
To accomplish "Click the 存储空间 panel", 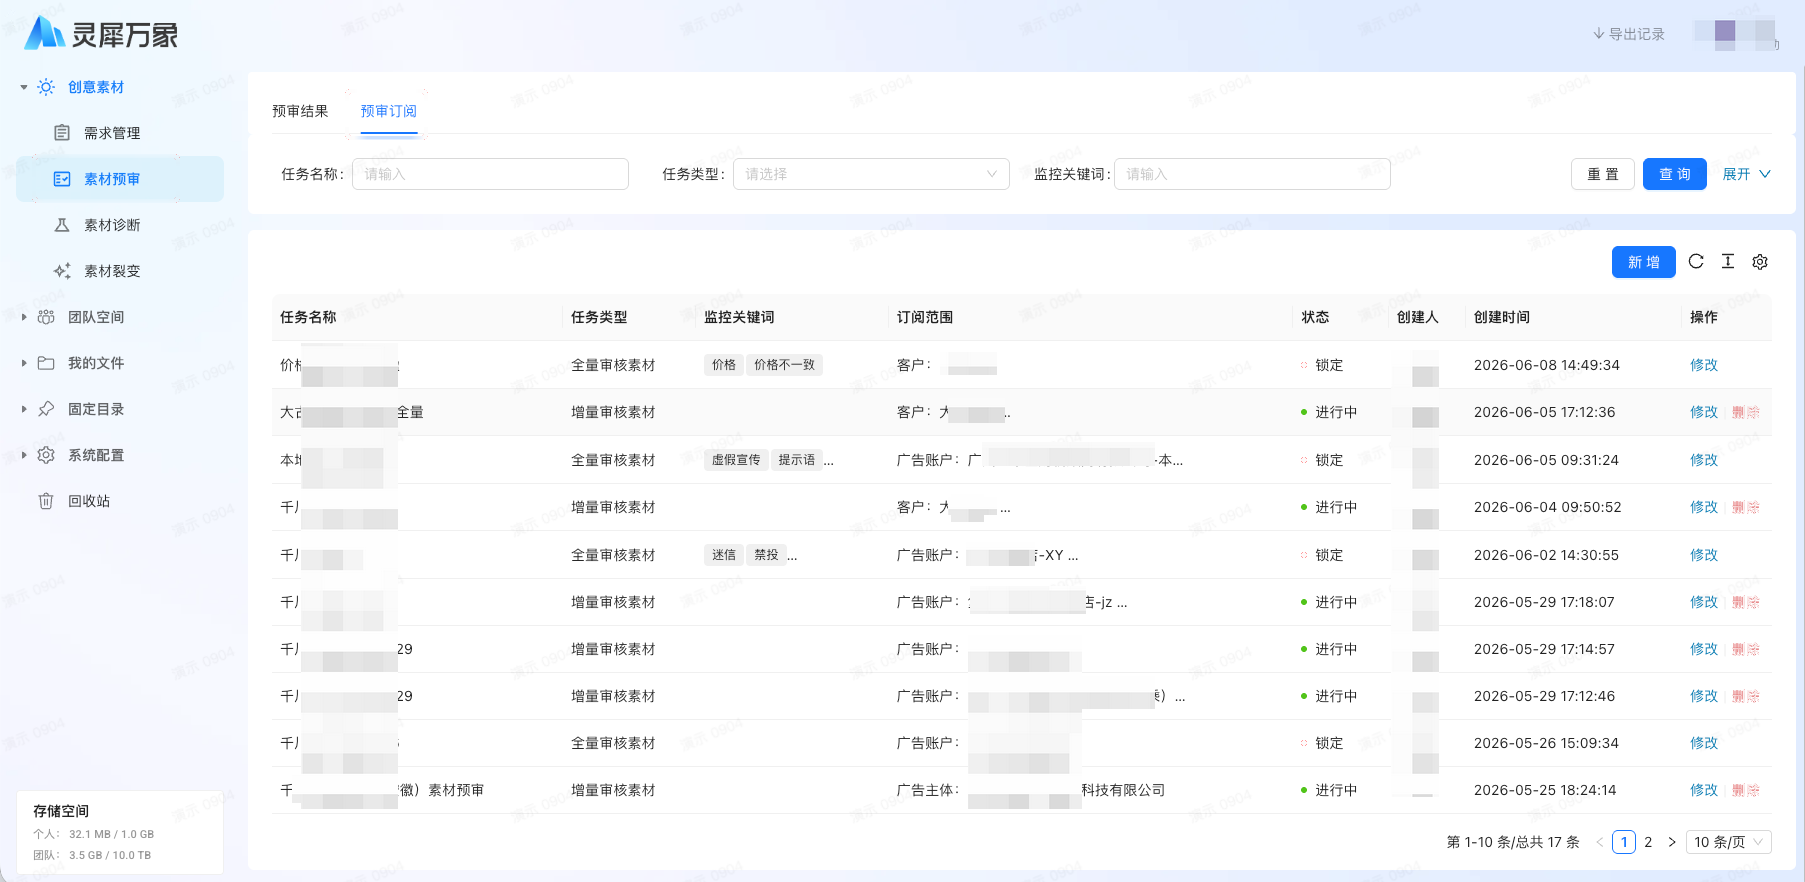I will [x=120, y=832].
